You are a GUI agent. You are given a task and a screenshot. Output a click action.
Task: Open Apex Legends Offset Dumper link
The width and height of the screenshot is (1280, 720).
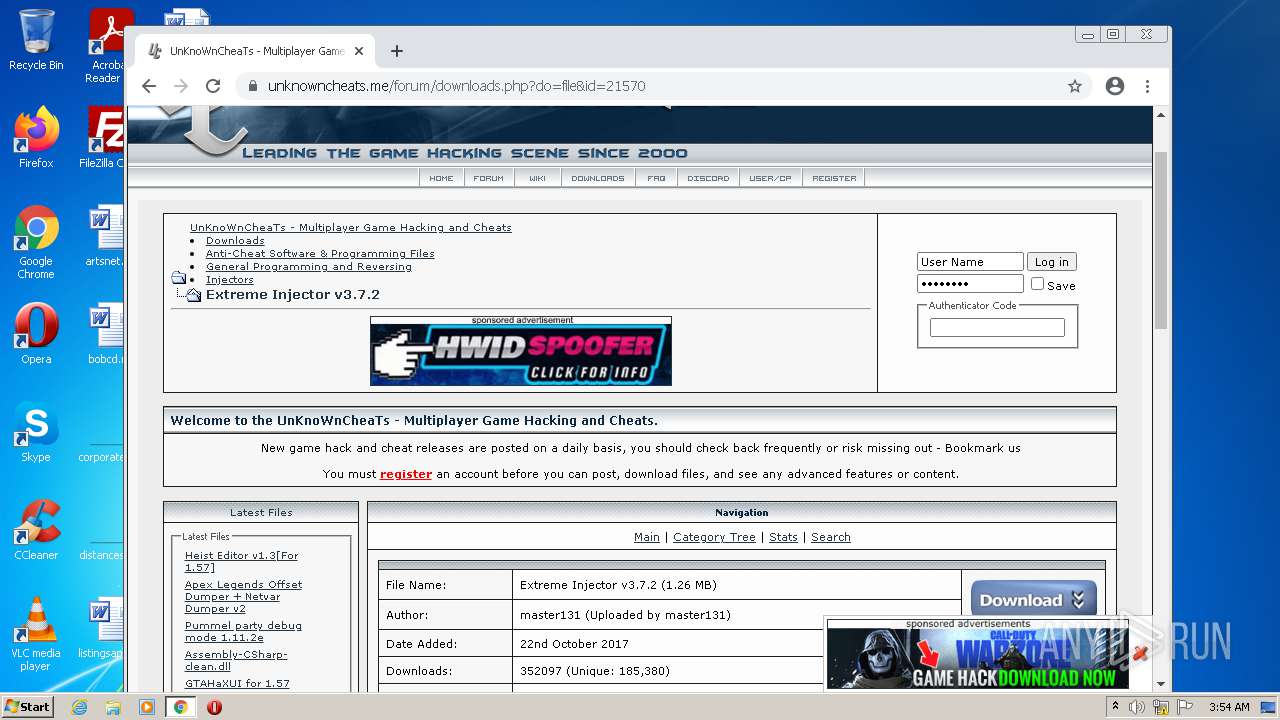point(243,596)
